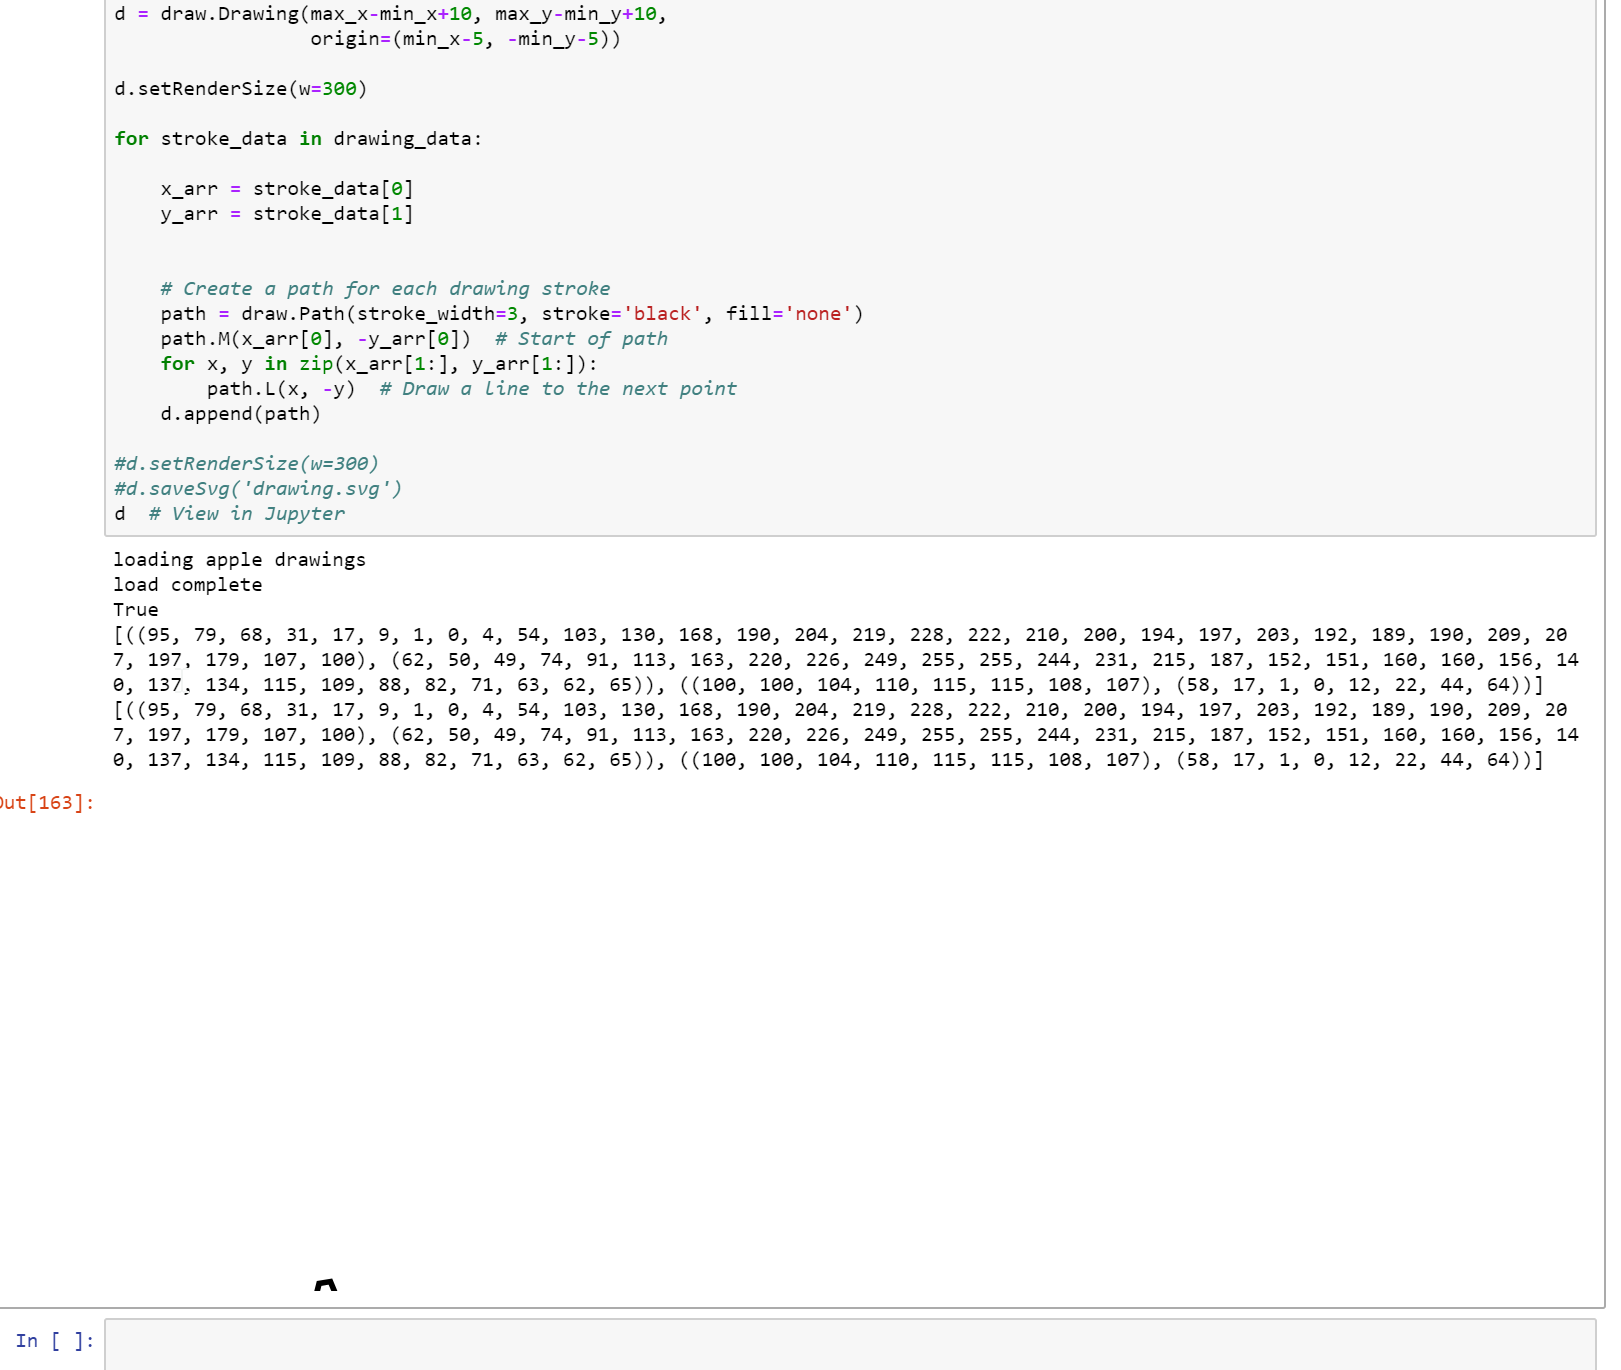1621x1370 pixels.
Task: Select the x_arr = stroke_data[0] assignment
Action: coord(288,188)
